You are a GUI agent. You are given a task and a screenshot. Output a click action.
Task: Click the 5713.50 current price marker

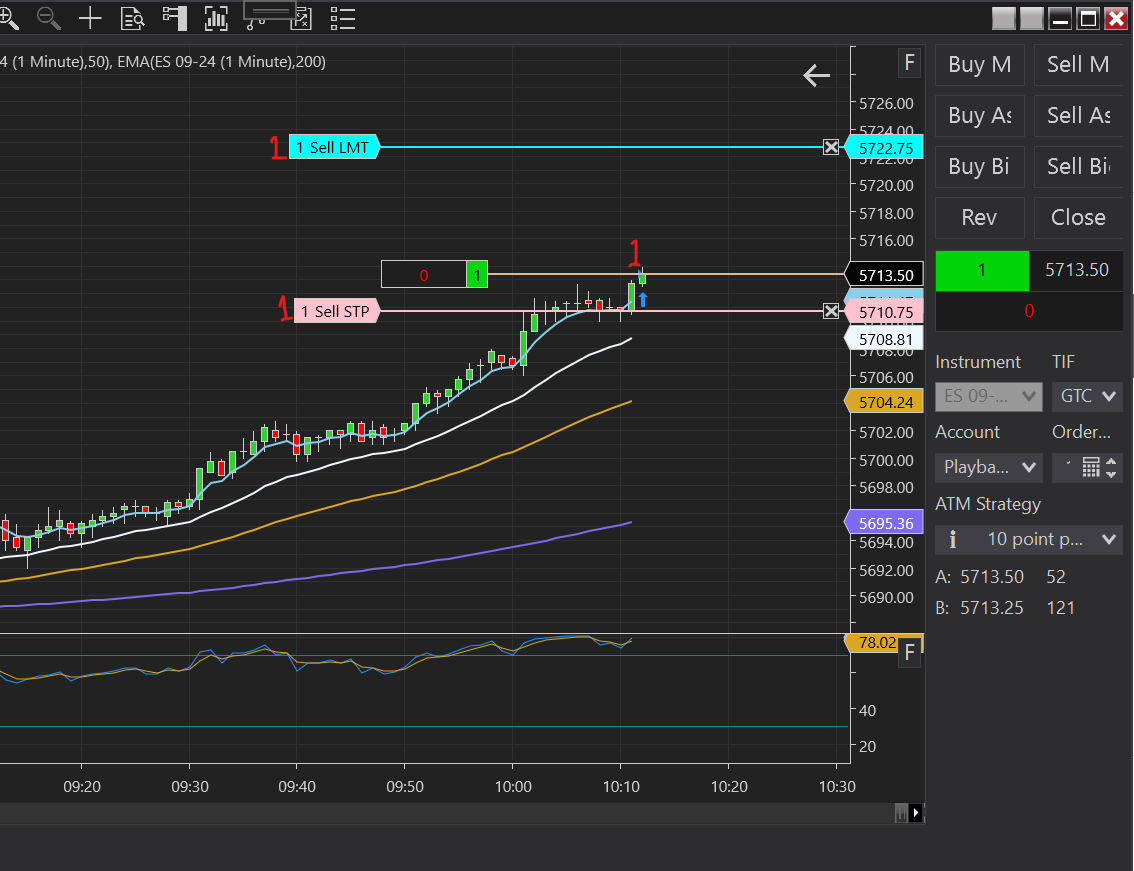(884, 275)
